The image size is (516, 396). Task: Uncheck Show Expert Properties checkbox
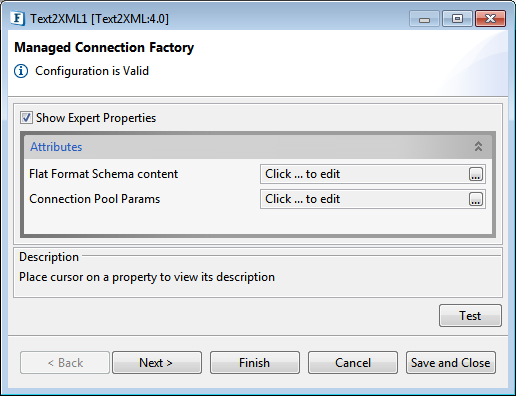(x=26, y=118)
